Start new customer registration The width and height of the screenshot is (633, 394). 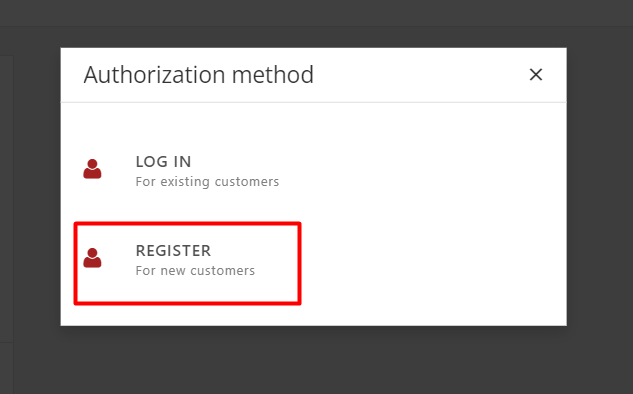(x=188, y=263)
